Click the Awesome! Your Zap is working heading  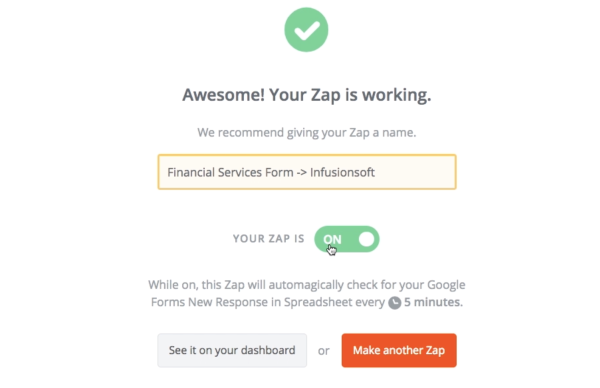pyautogui.click(x=307, y=95)
